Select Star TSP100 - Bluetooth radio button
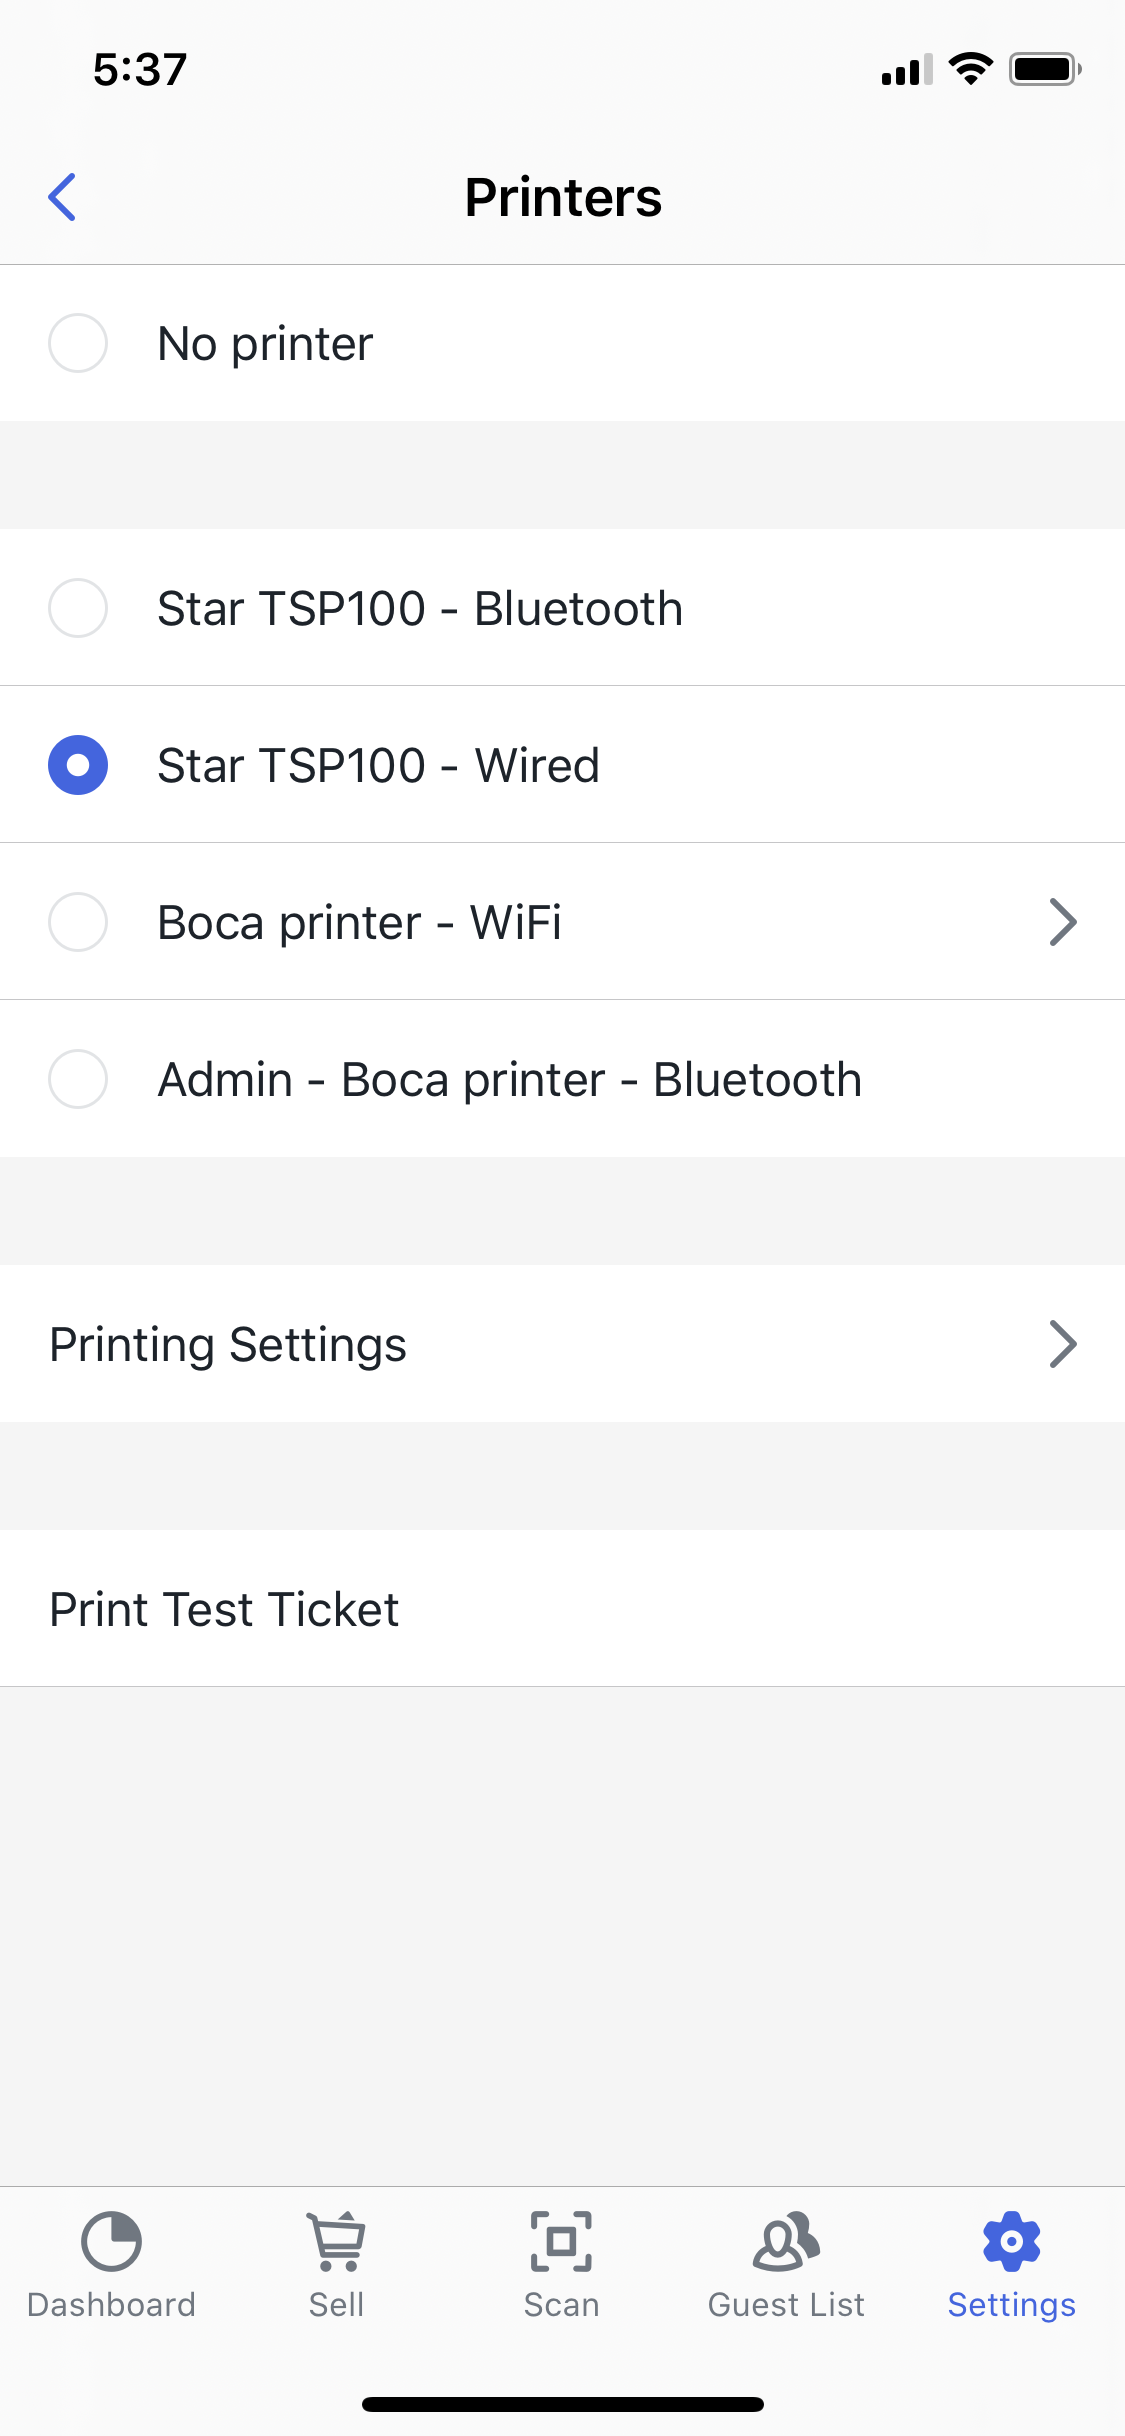The image size is (1125, 2436). point(78,608)
